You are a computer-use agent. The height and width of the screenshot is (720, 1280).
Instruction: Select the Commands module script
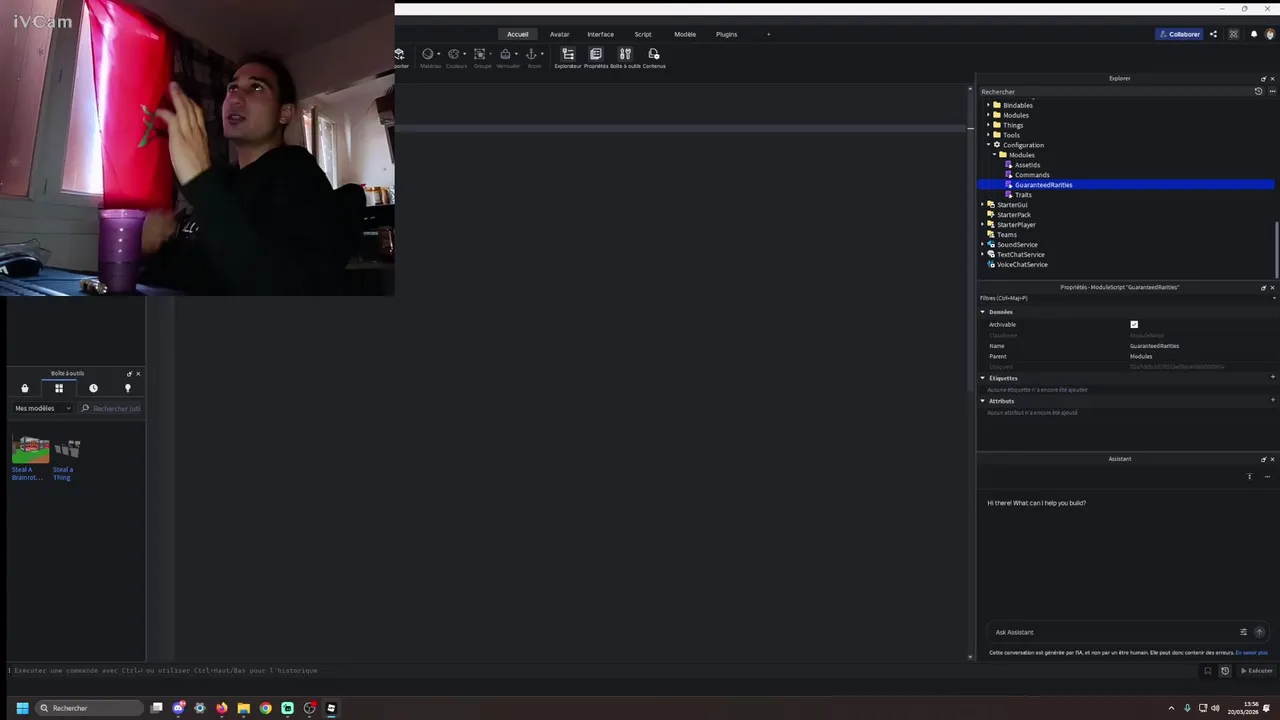click(x=1031, y=175)
